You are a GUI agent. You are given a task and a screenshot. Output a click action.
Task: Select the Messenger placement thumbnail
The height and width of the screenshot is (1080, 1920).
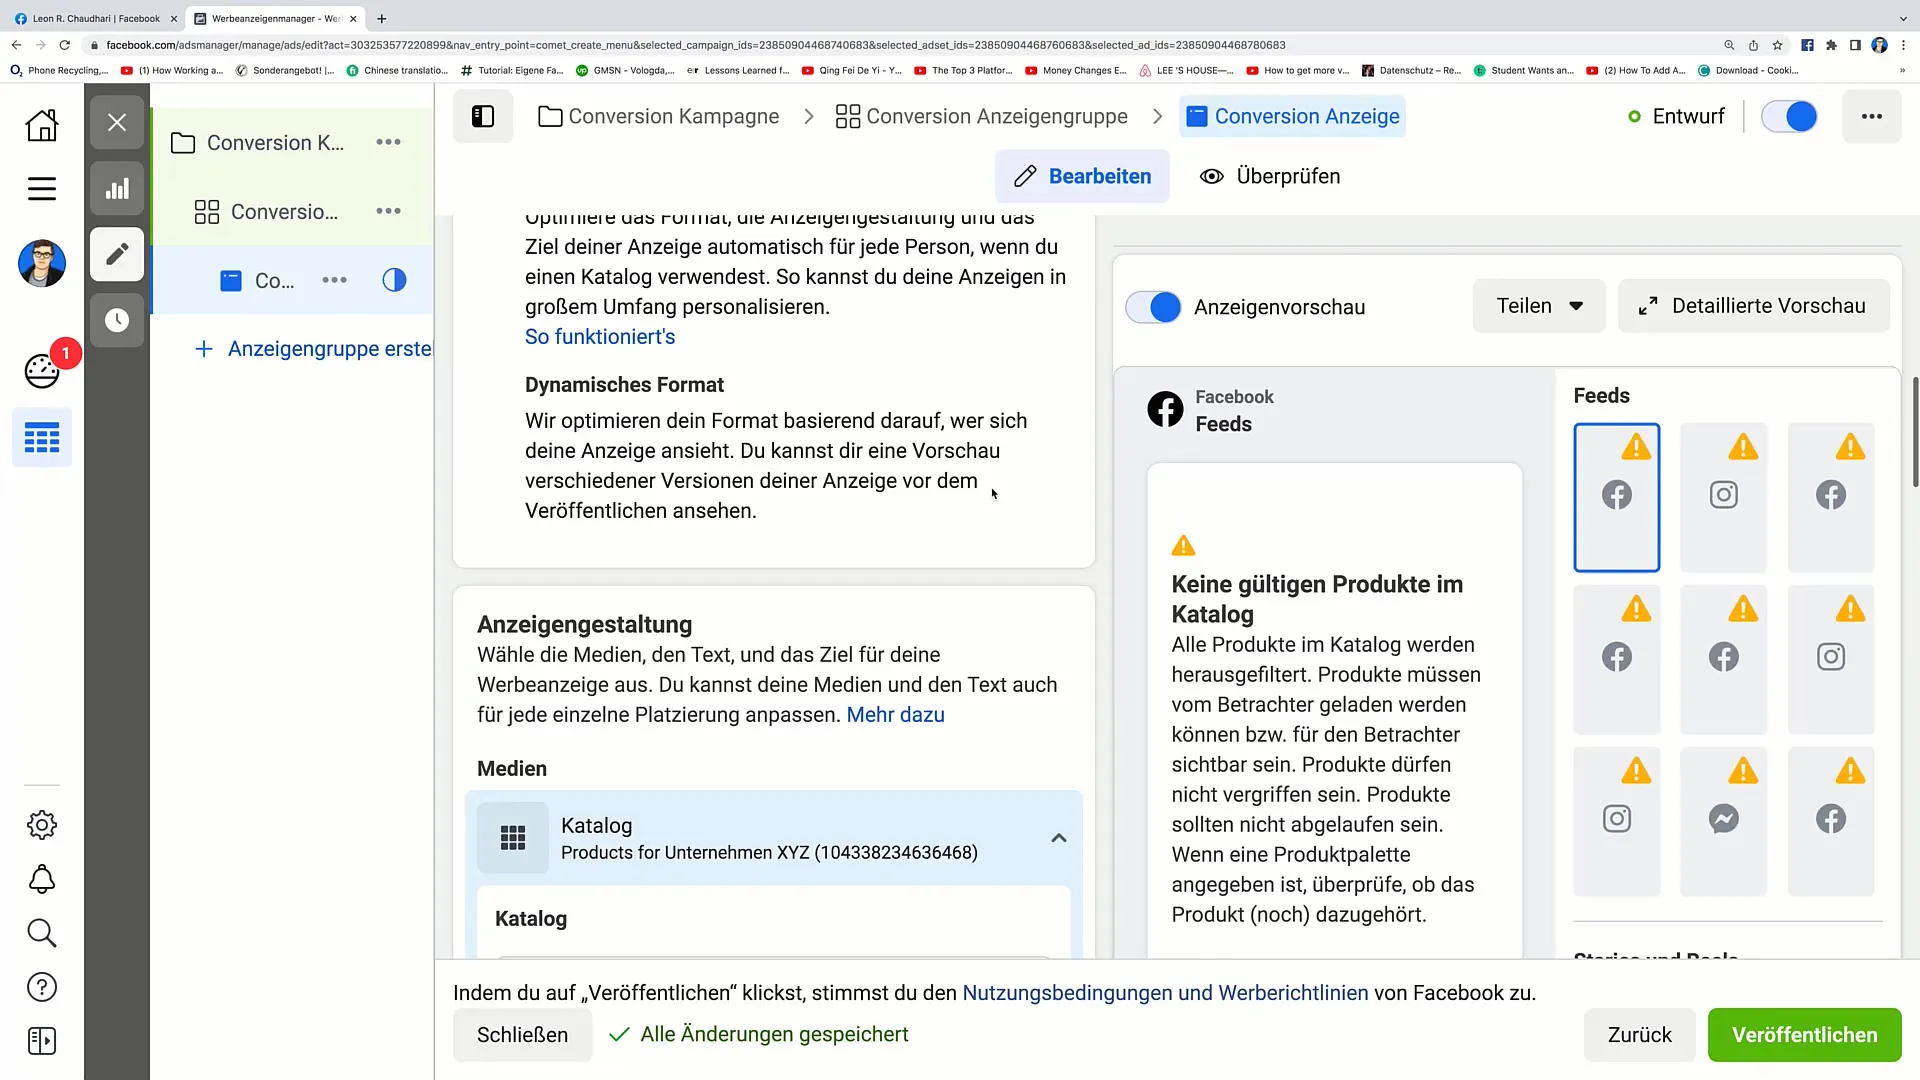[x=1724, y=821]
